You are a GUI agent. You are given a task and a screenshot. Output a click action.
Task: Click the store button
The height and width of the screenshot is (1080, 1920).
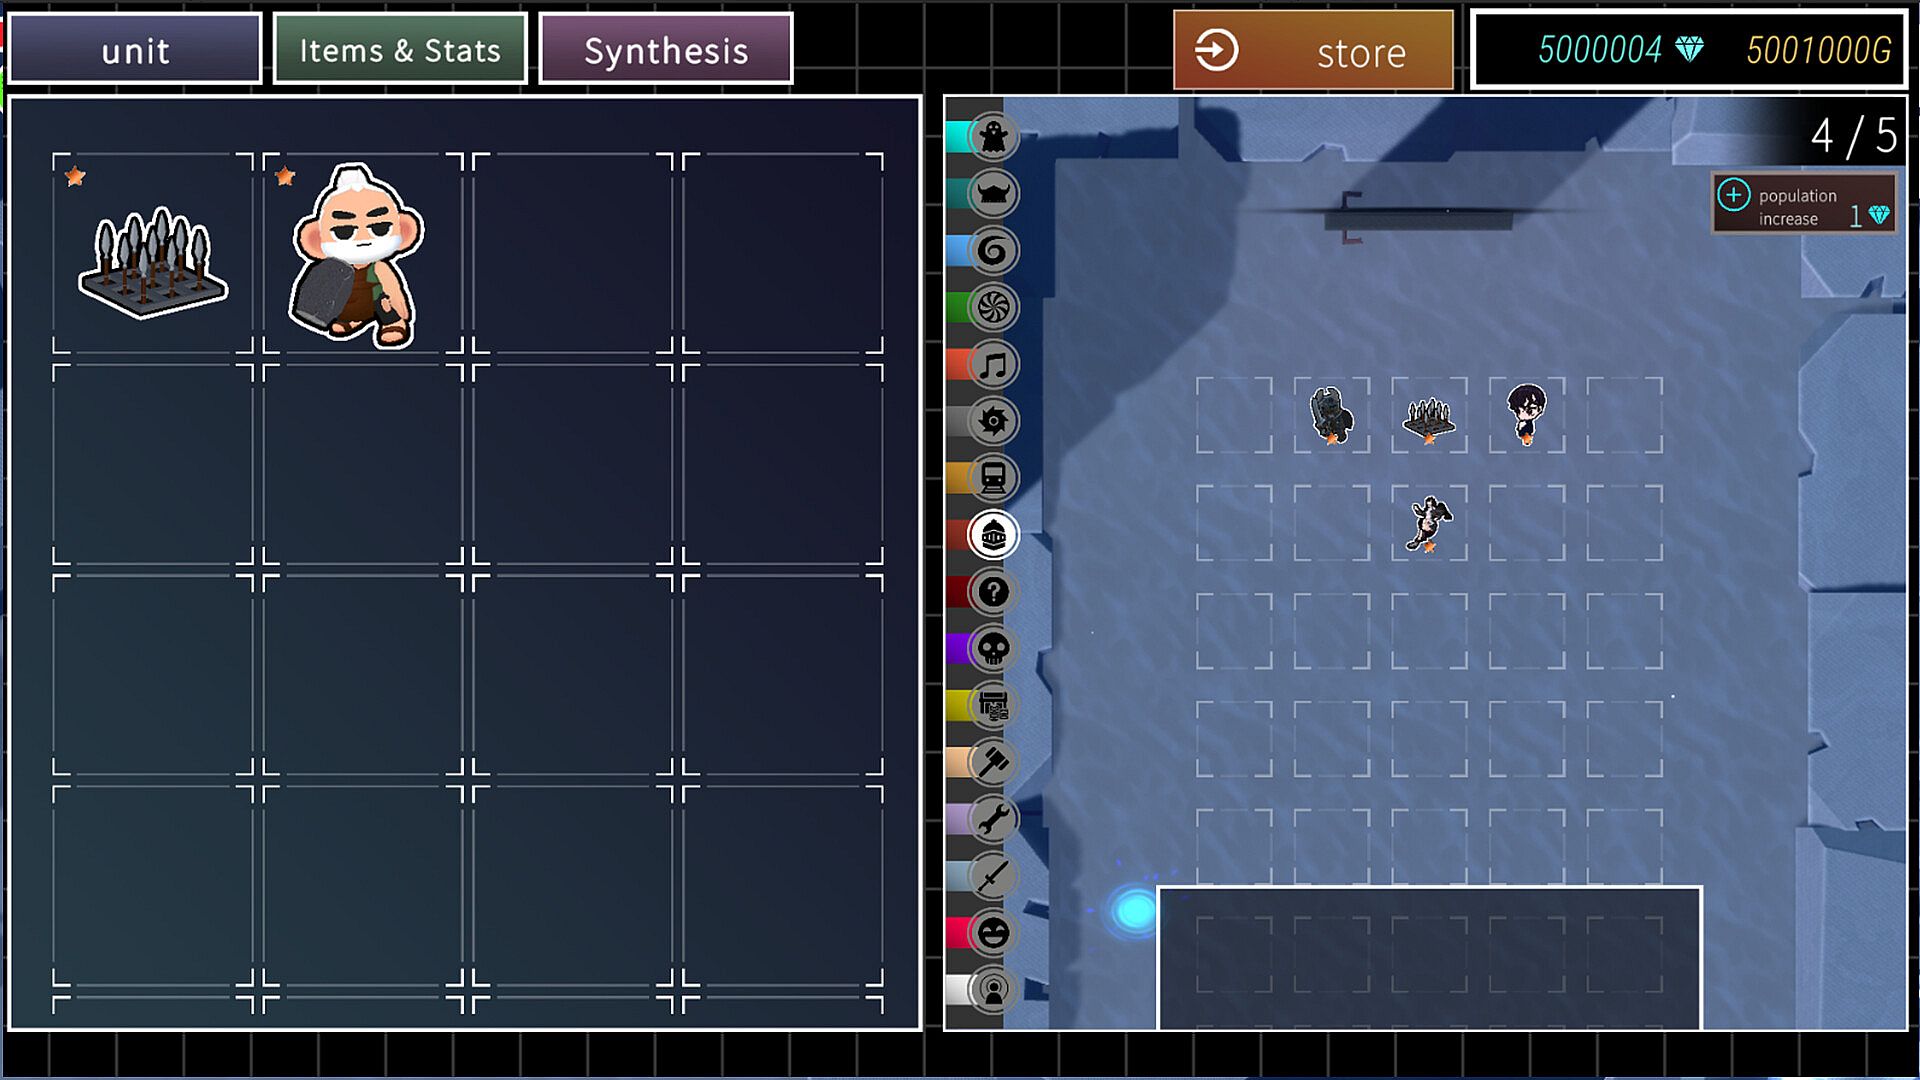click(1313, 51)
